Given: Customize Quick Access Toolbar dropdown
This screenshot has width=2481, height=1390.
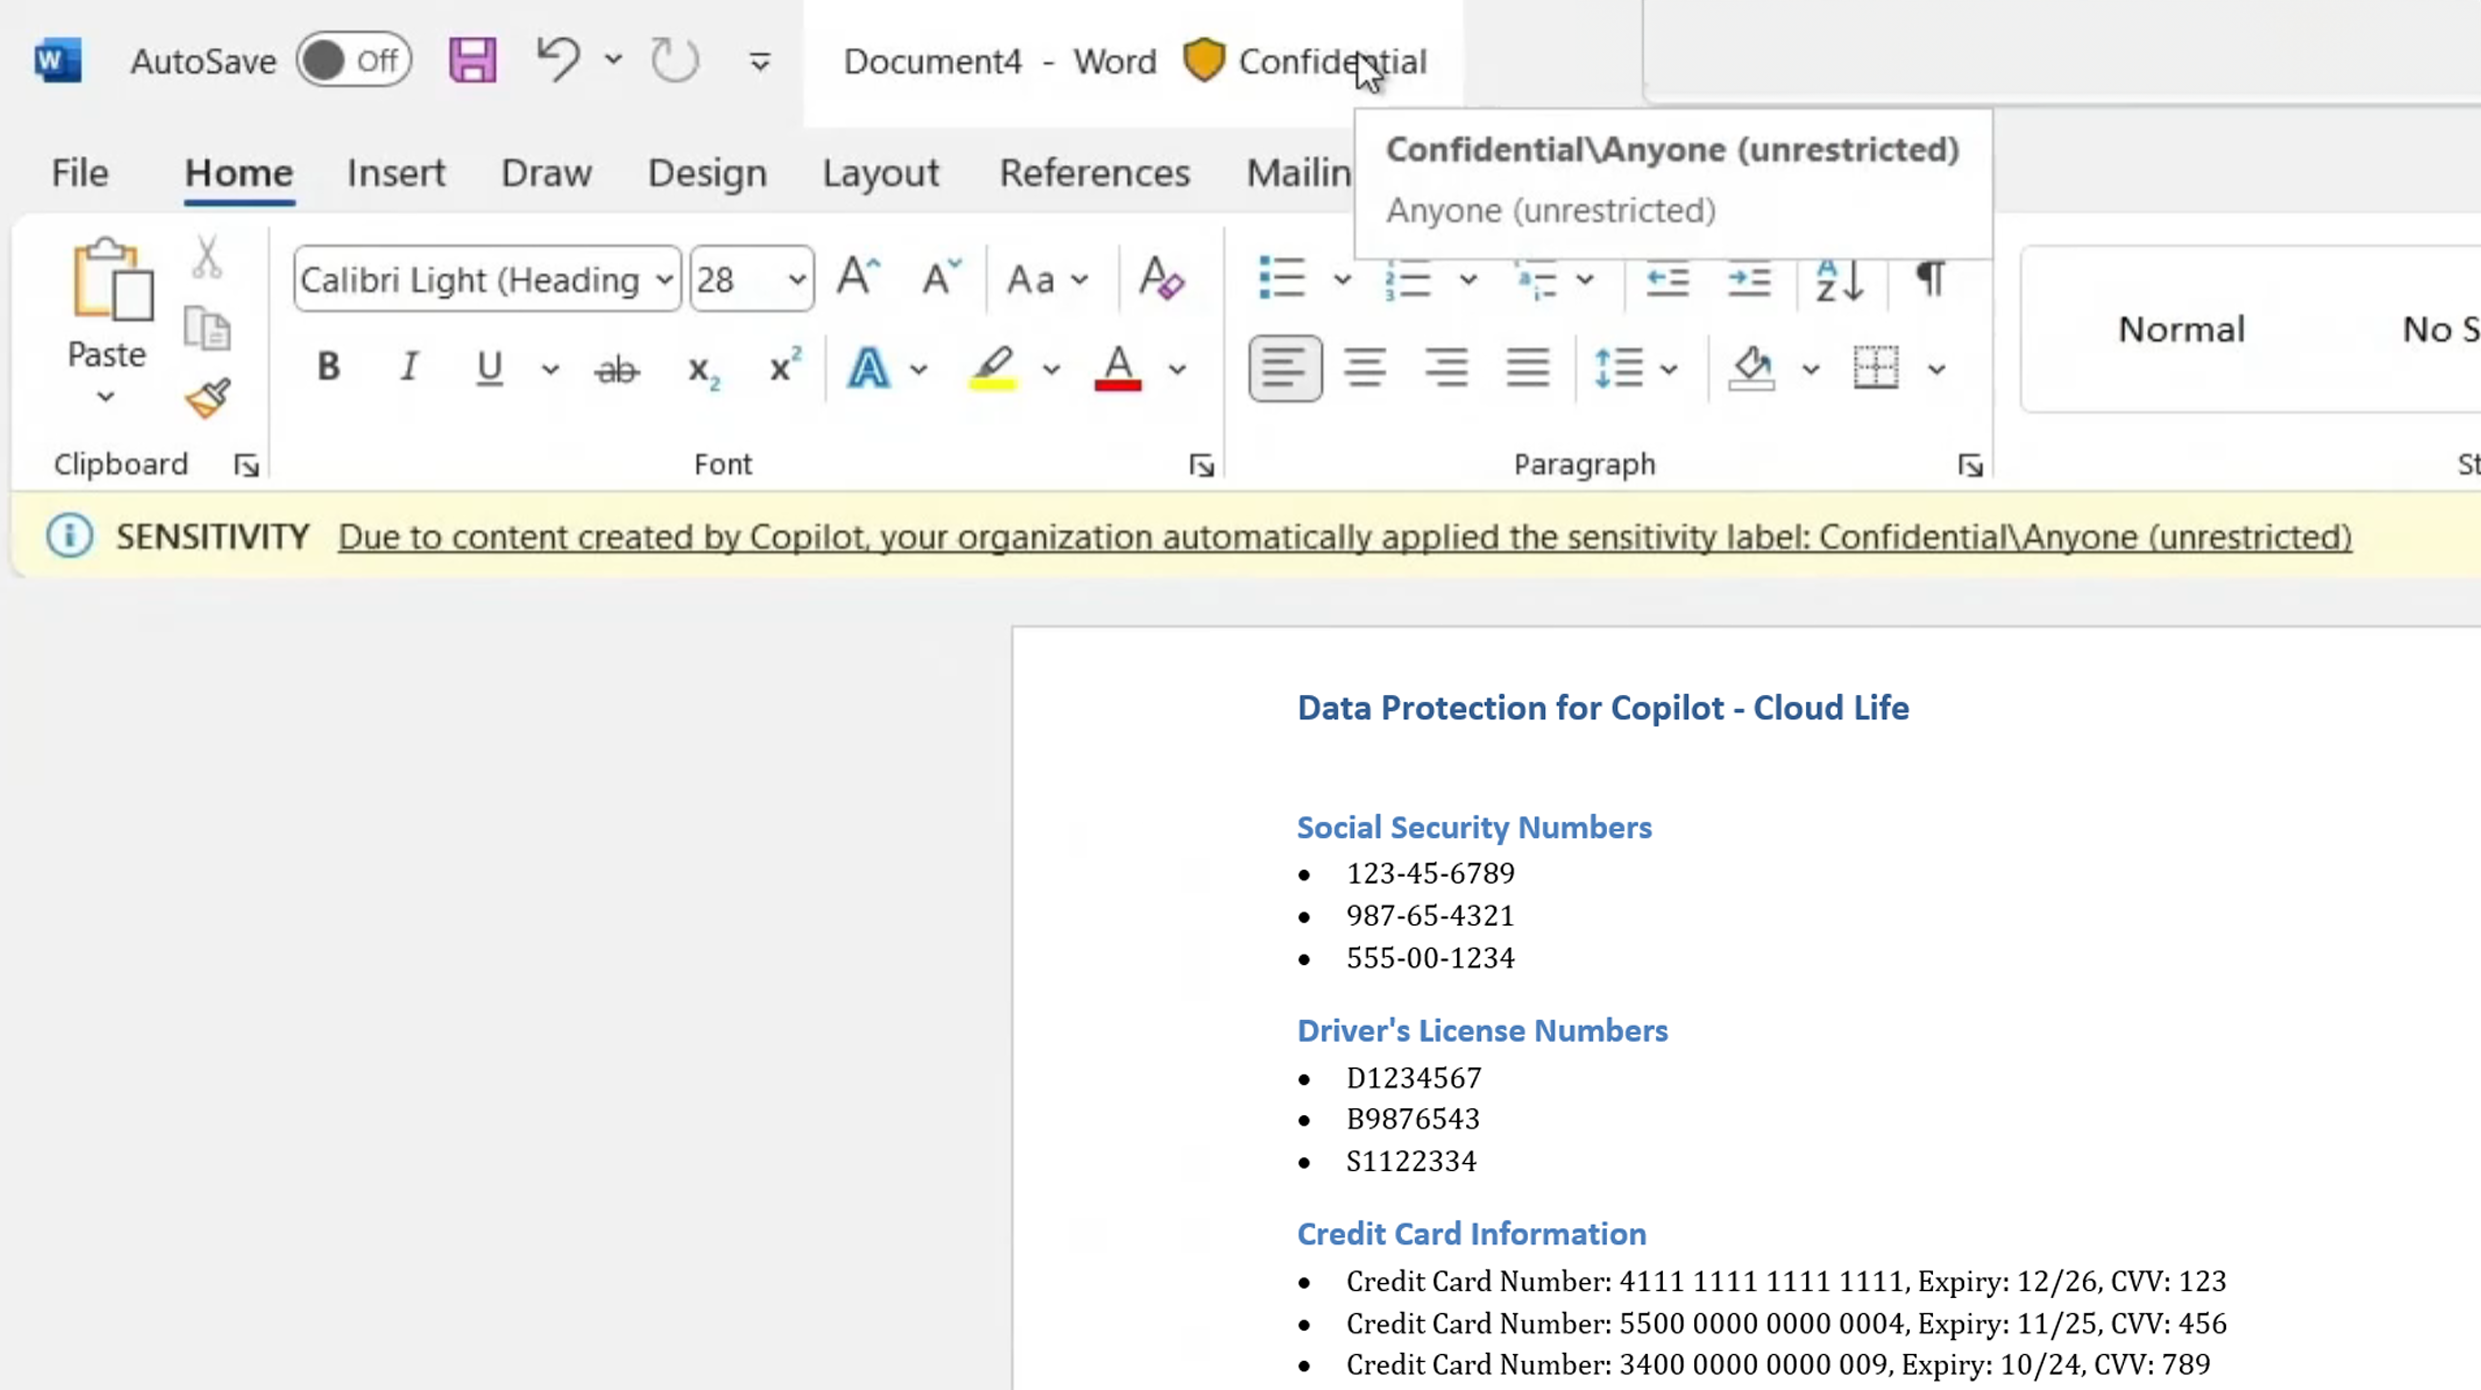Looking at the screenshot, I should 760,62.
